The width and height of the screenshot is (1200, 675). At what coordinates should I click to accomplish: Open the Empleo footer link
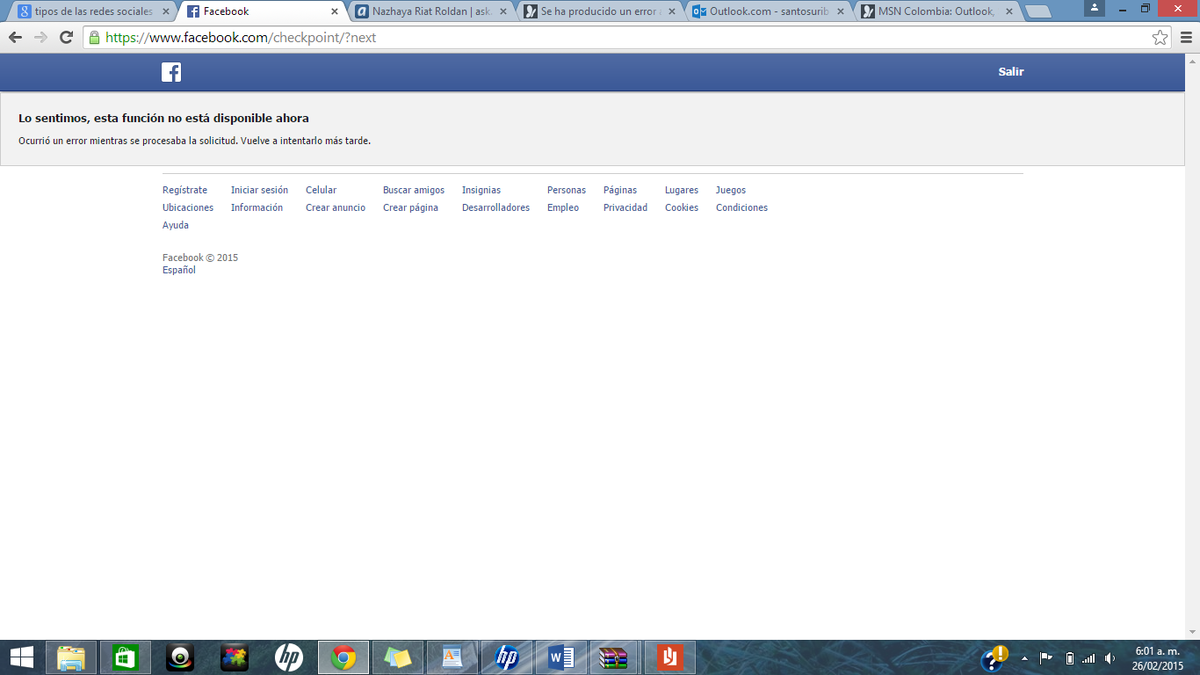[x=563, y=208]
